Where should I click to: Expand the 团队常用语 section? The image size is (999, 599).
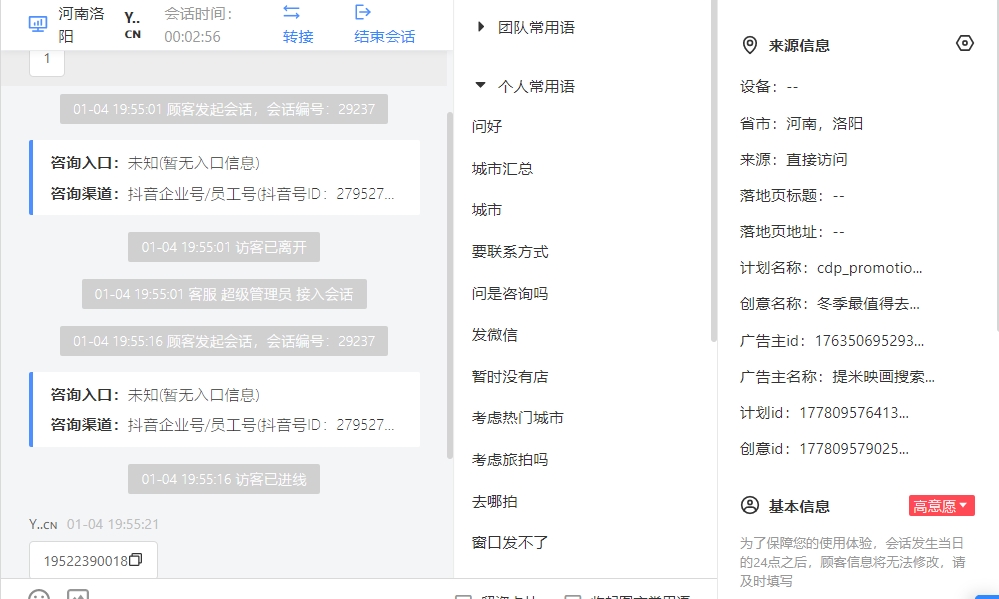[x=481, y=27]
